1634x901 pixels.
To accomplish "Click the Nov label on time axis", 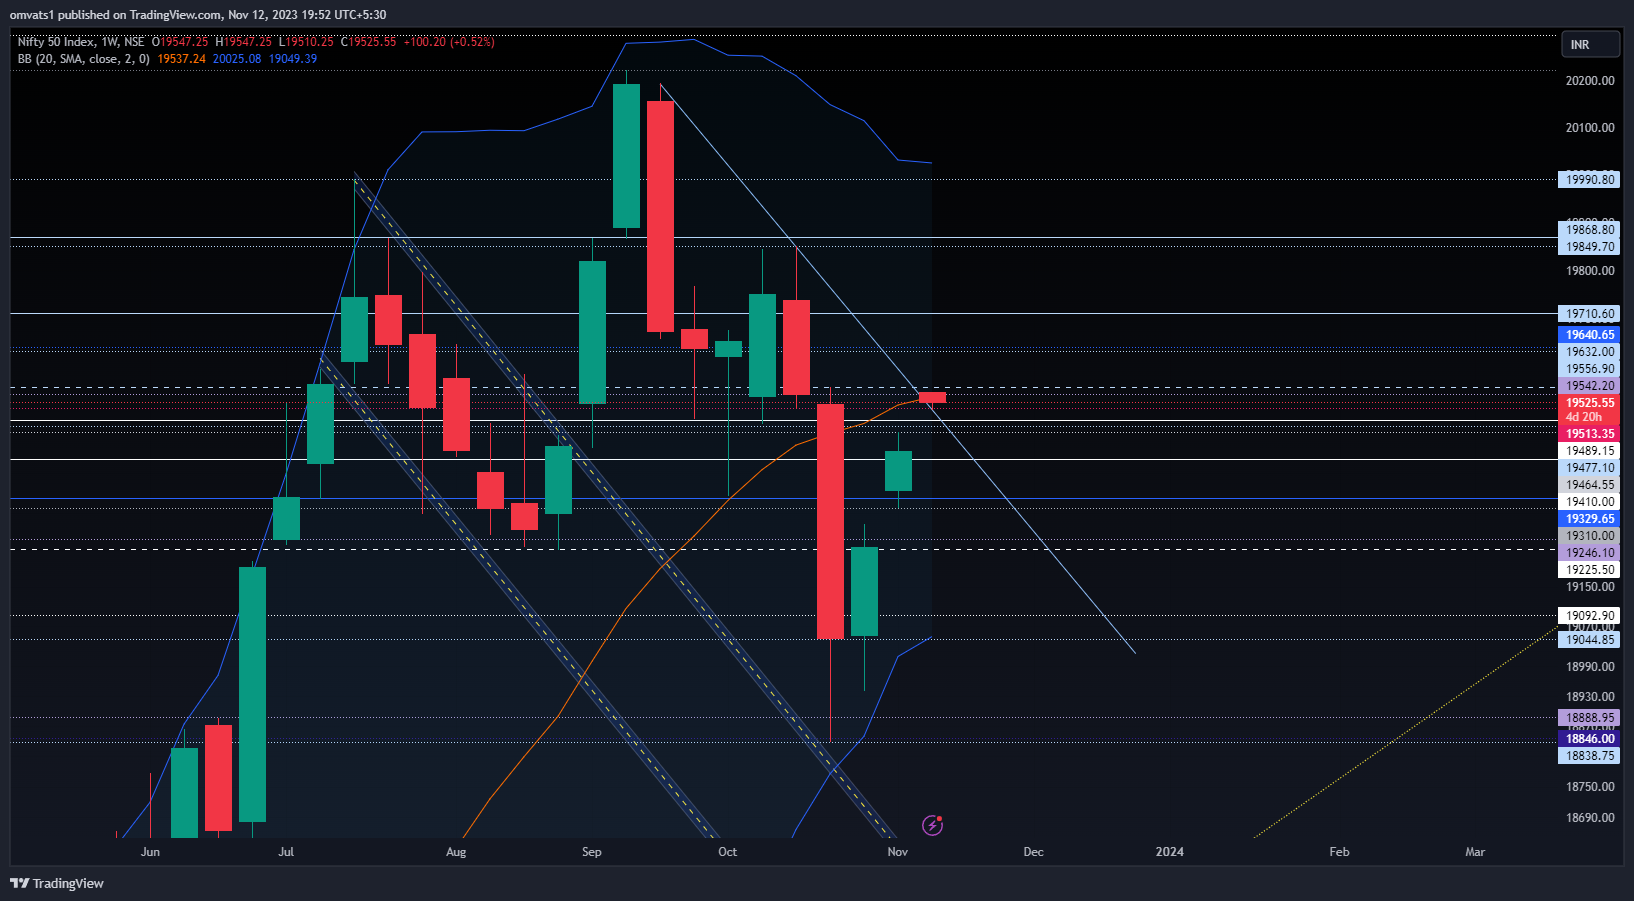I will click(898, 852).
